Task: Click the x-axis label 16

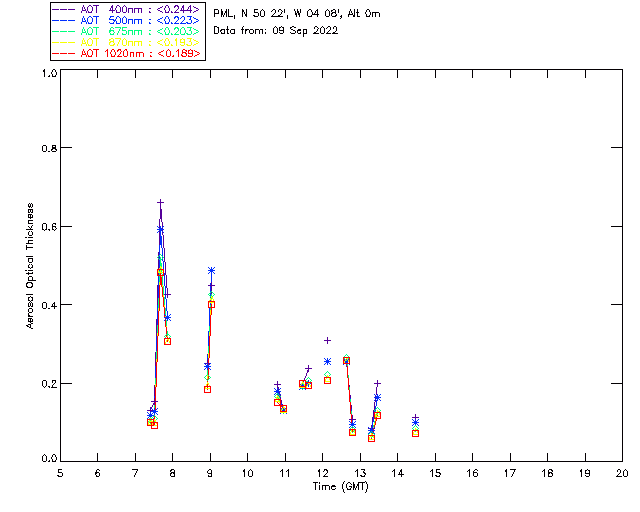Action: (x=472, y=473)
